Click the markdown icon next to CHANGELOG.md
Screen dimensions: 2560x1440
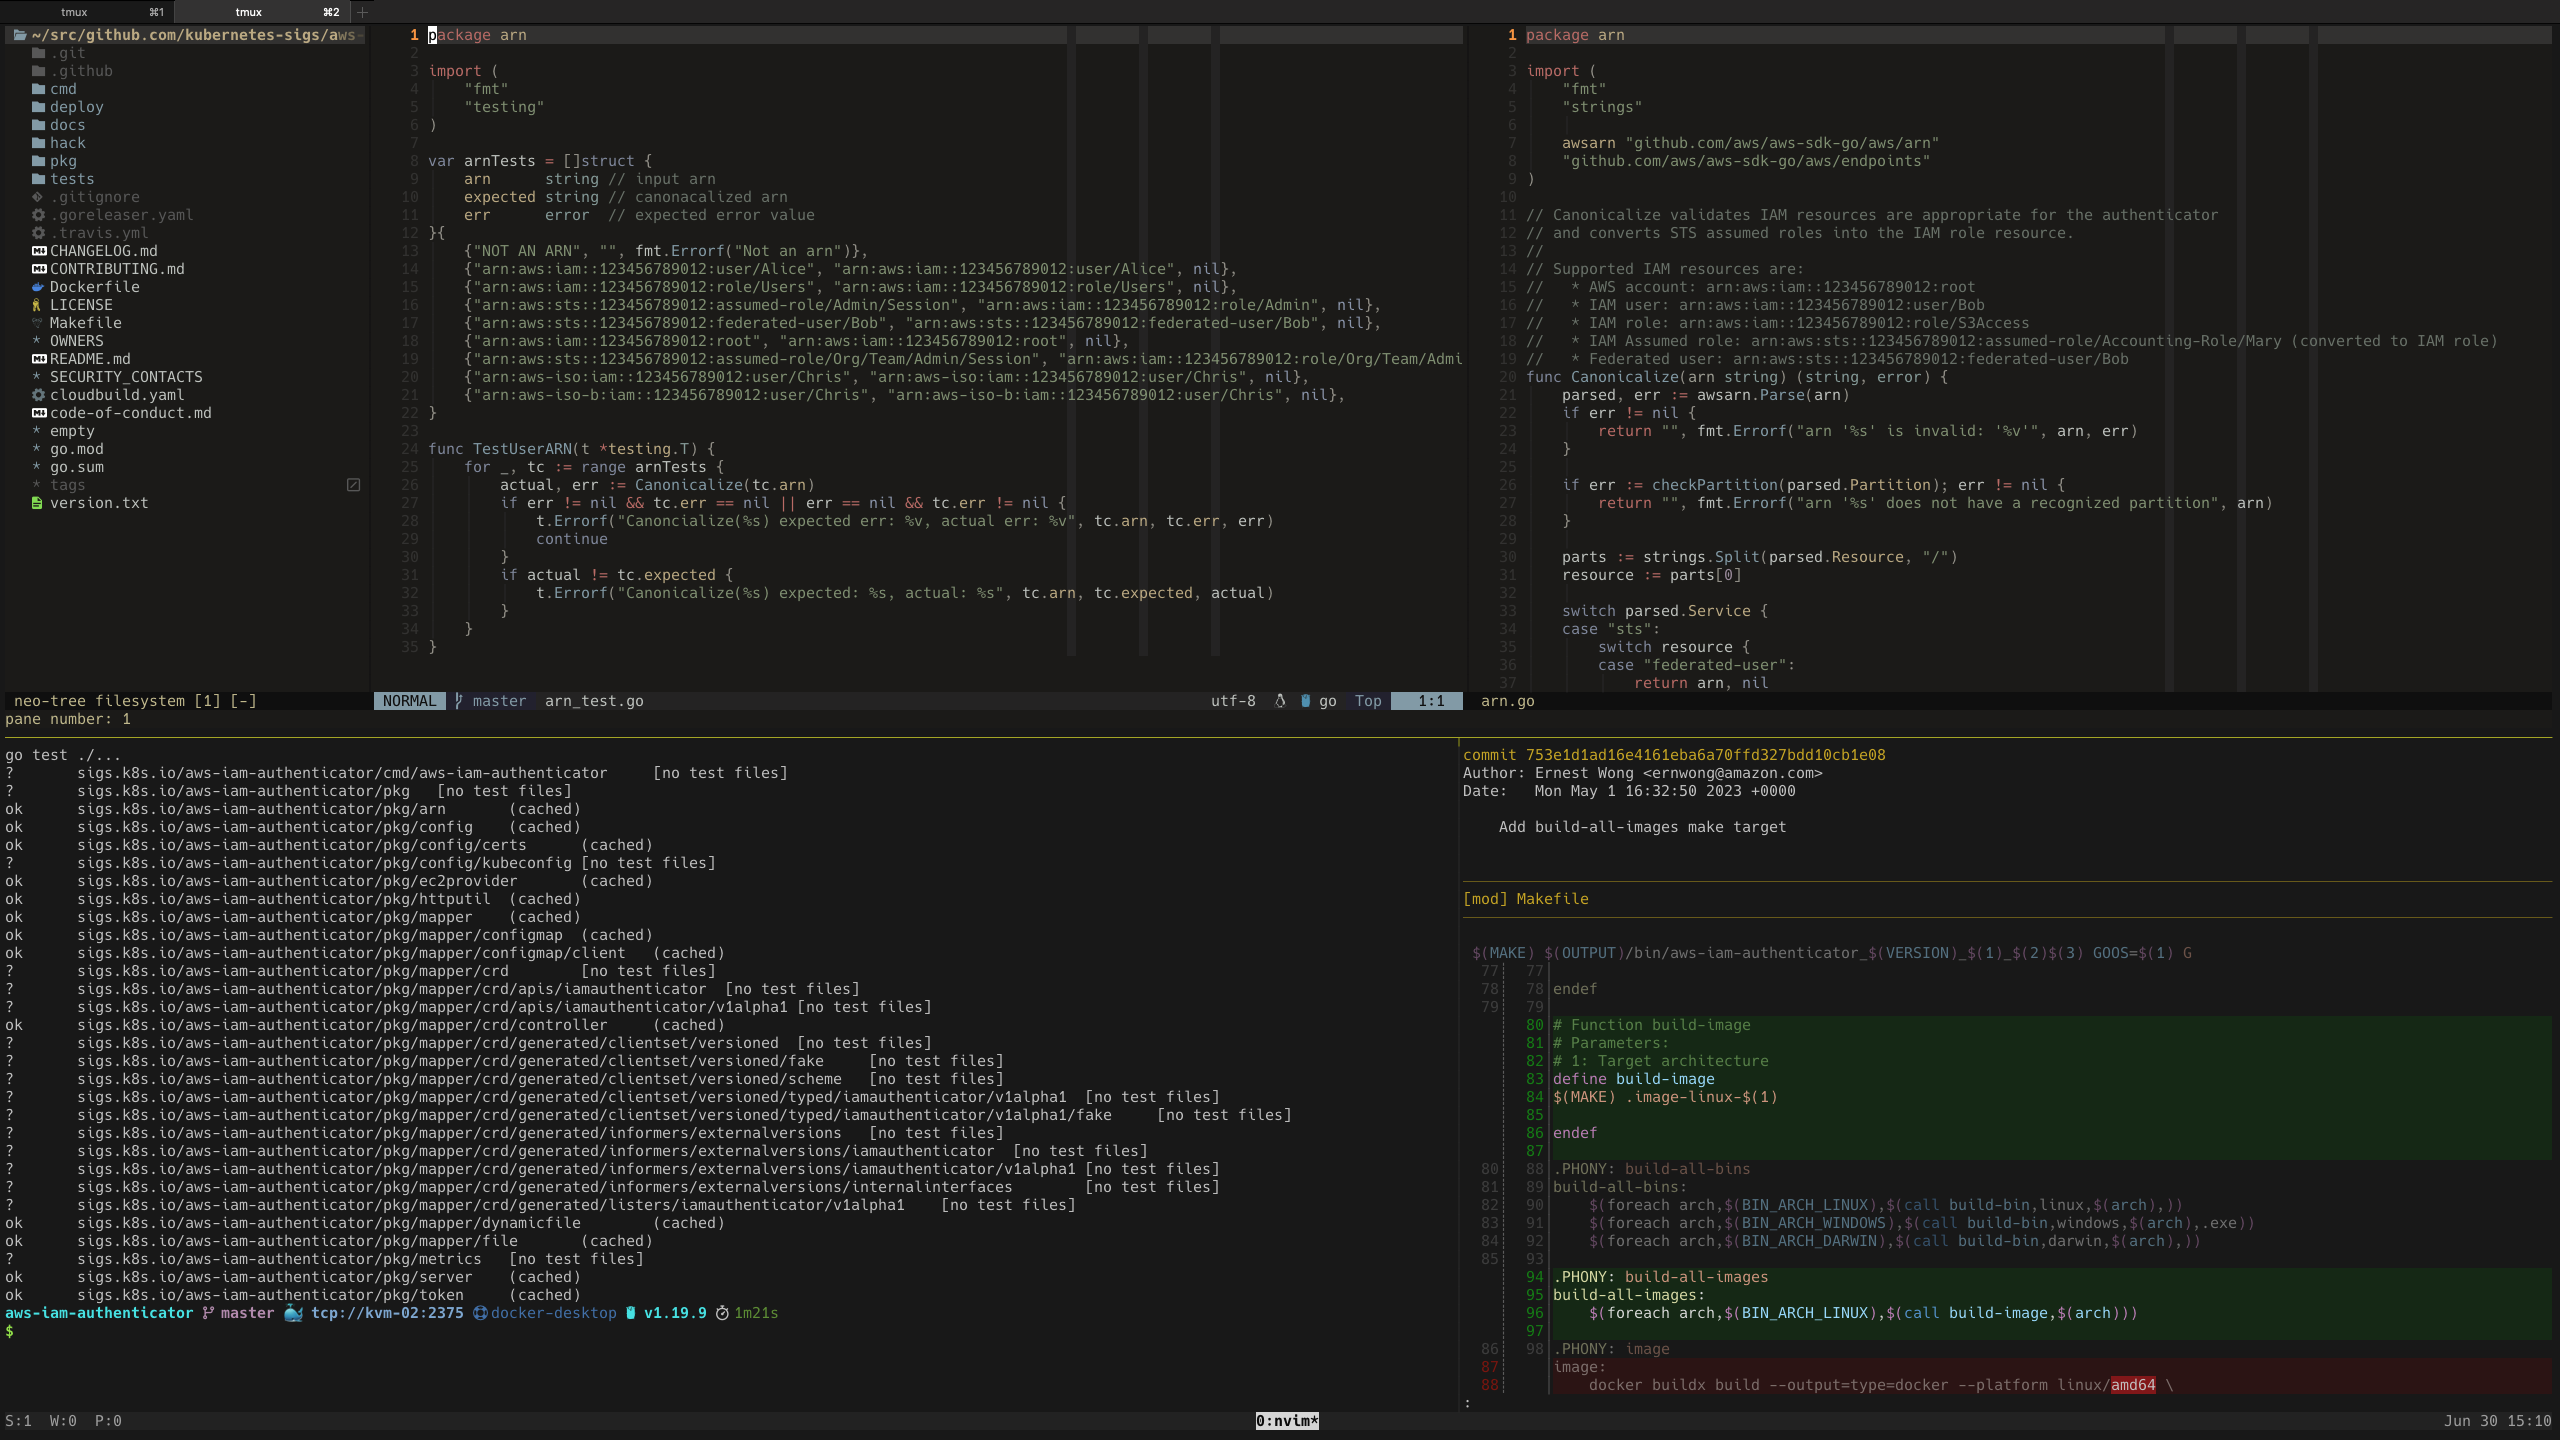pos(38,251)
